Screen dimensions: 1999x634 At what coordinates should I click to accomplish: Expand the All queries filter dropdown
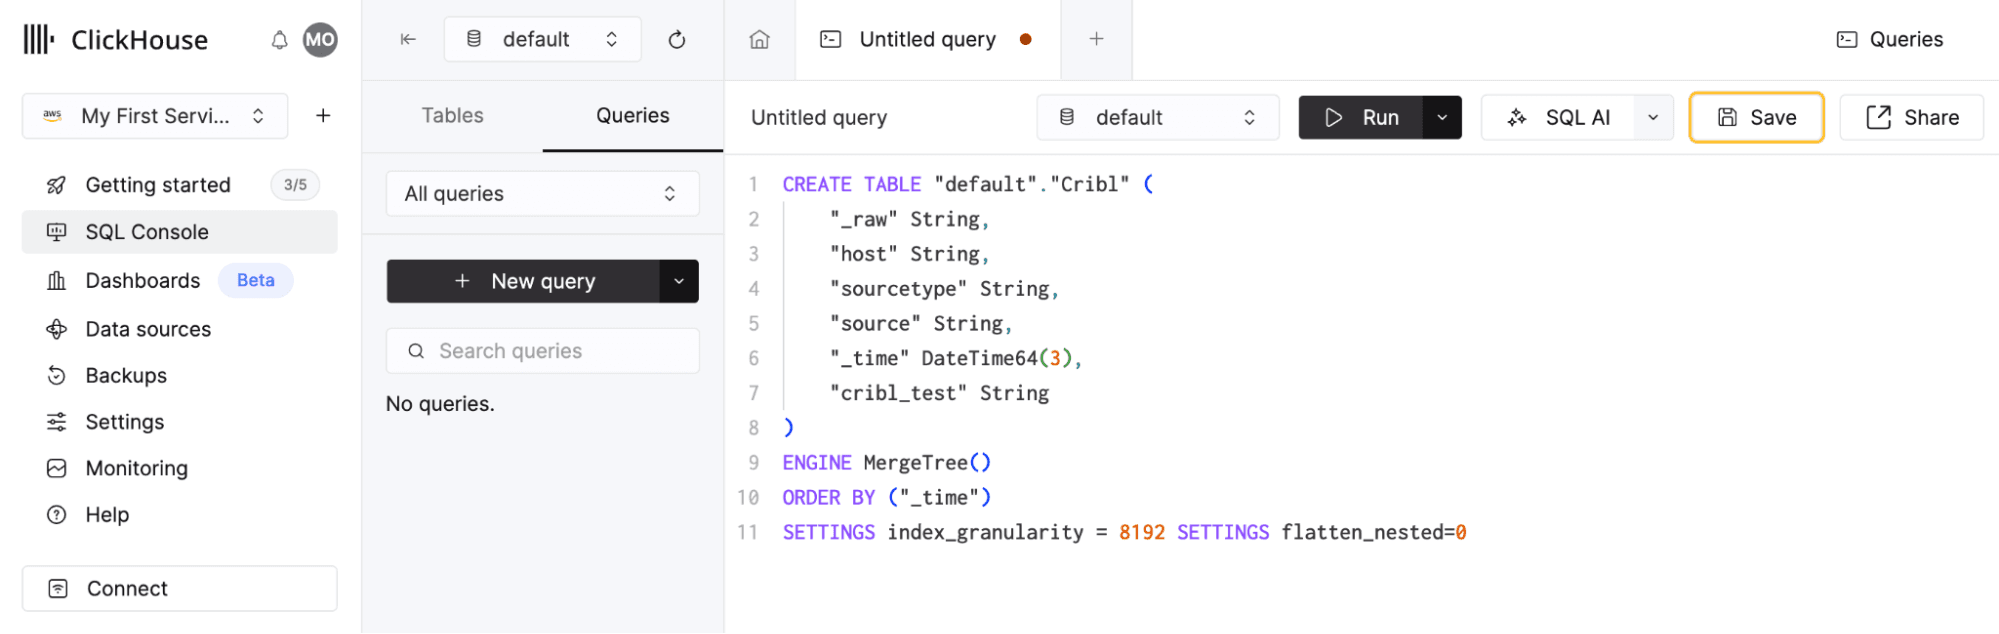coord(542,194)
